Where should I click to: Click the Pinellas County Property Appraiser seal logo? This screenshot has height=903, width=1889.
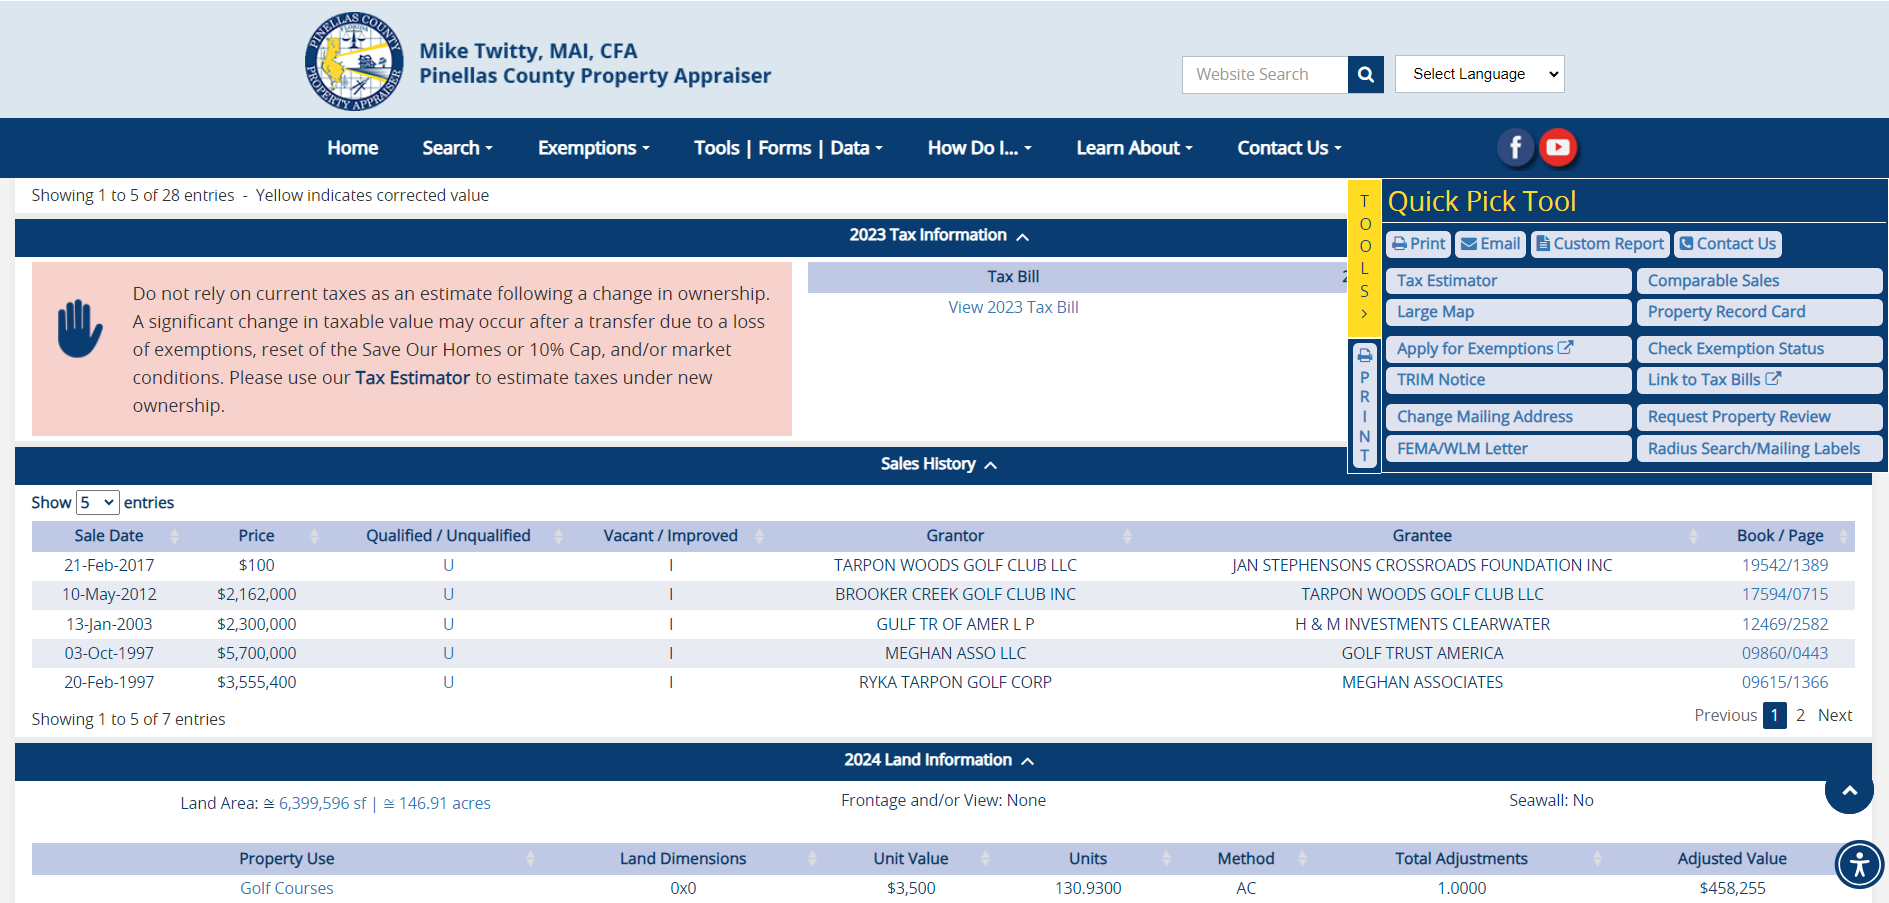354,62
